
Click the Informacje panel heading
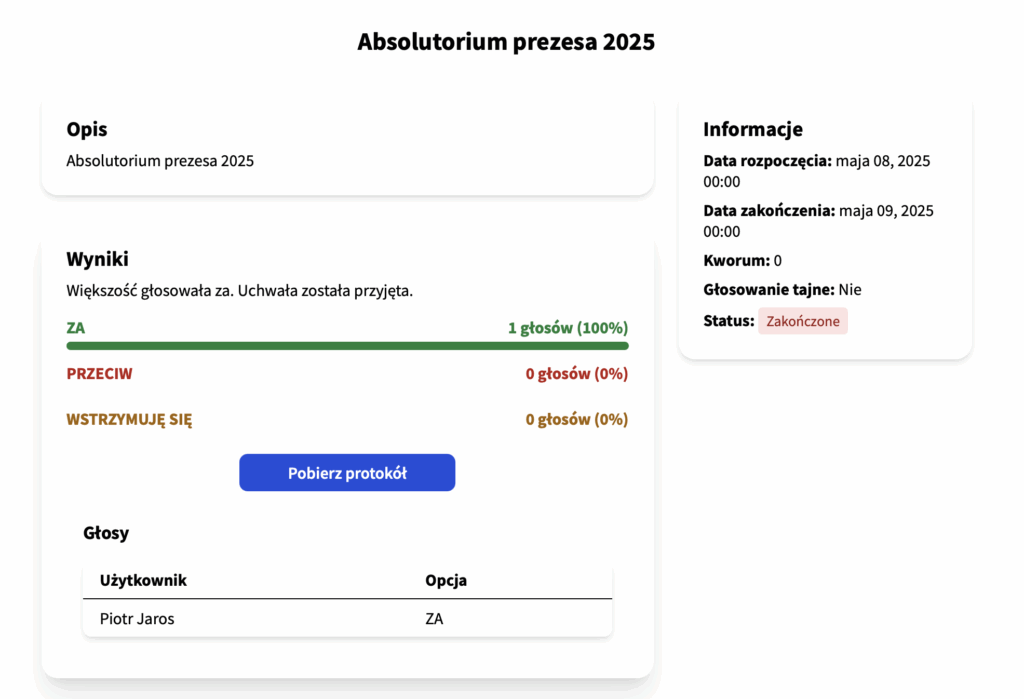[x=753, y=129]
